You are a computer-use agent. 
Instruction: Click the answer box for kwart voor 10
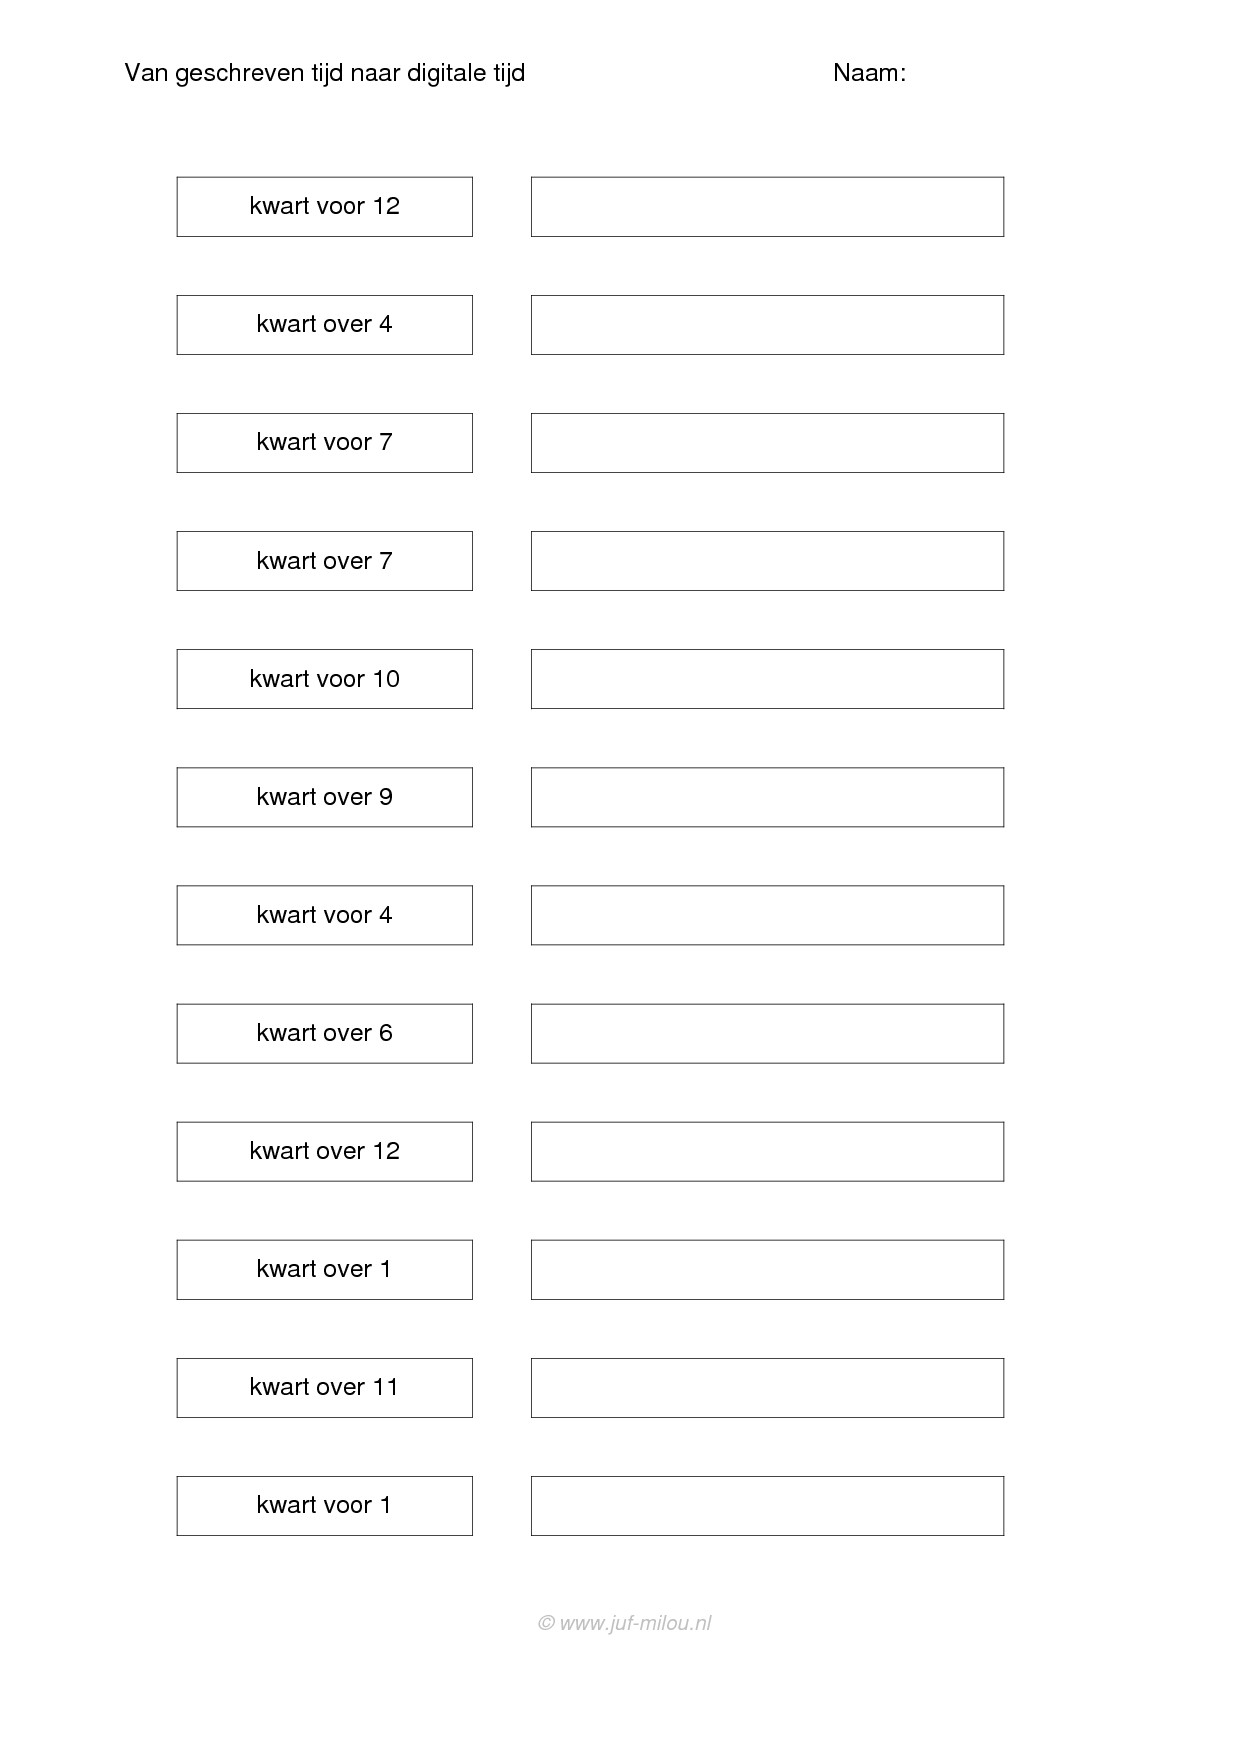767,679
